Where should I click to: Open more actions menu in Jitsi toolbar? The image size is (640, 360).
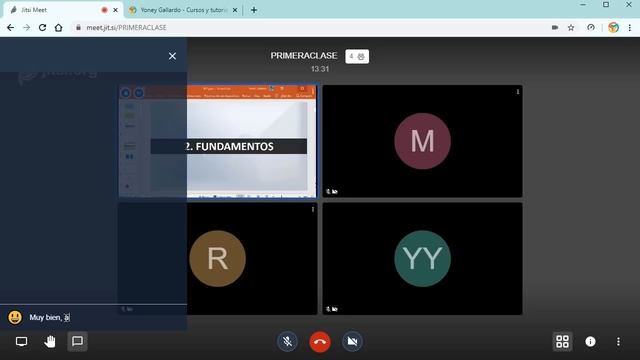(618, 342)
